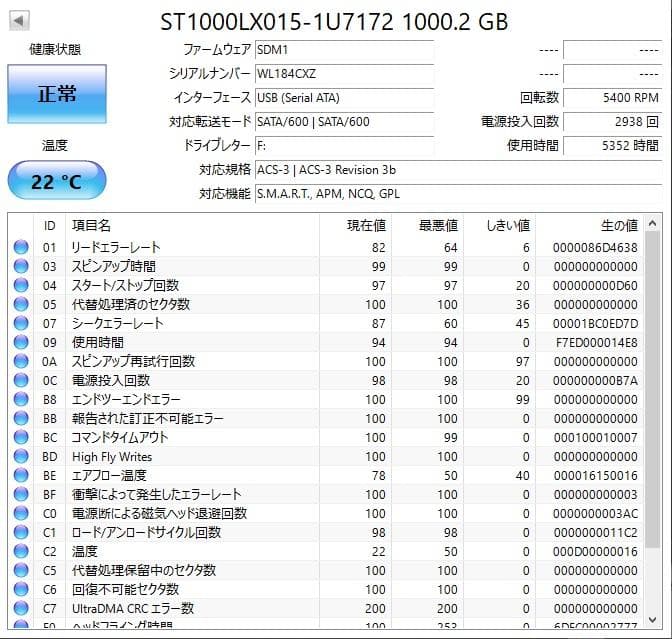Select the status circle for シークエラーレート row

21,323
